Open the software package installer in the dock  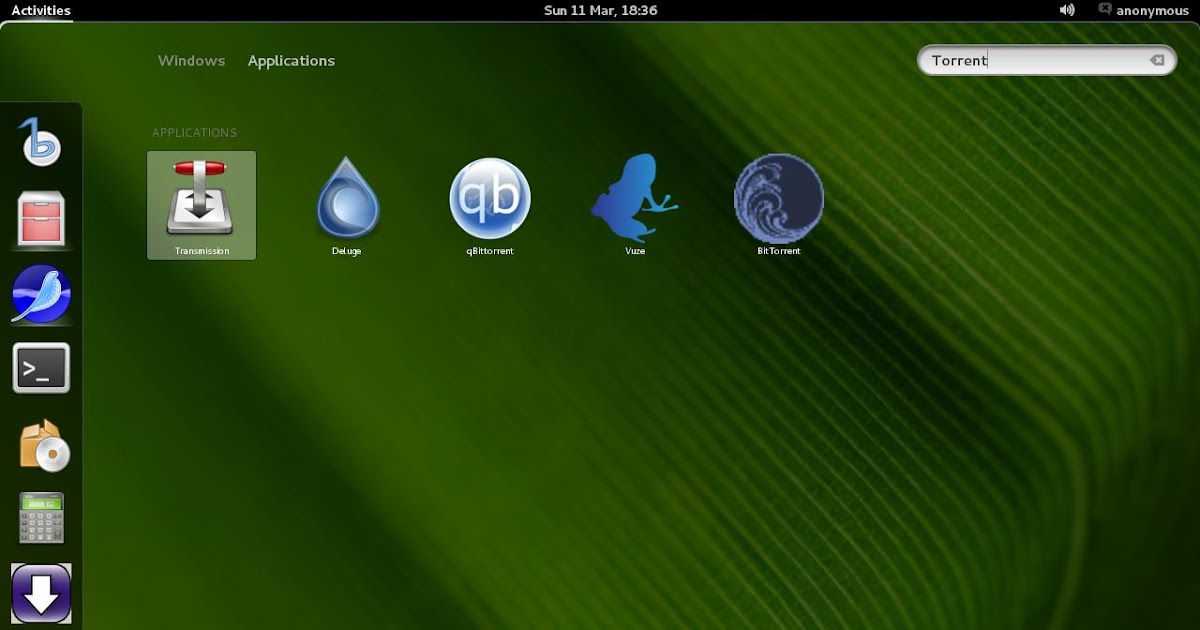pos(44,444)
